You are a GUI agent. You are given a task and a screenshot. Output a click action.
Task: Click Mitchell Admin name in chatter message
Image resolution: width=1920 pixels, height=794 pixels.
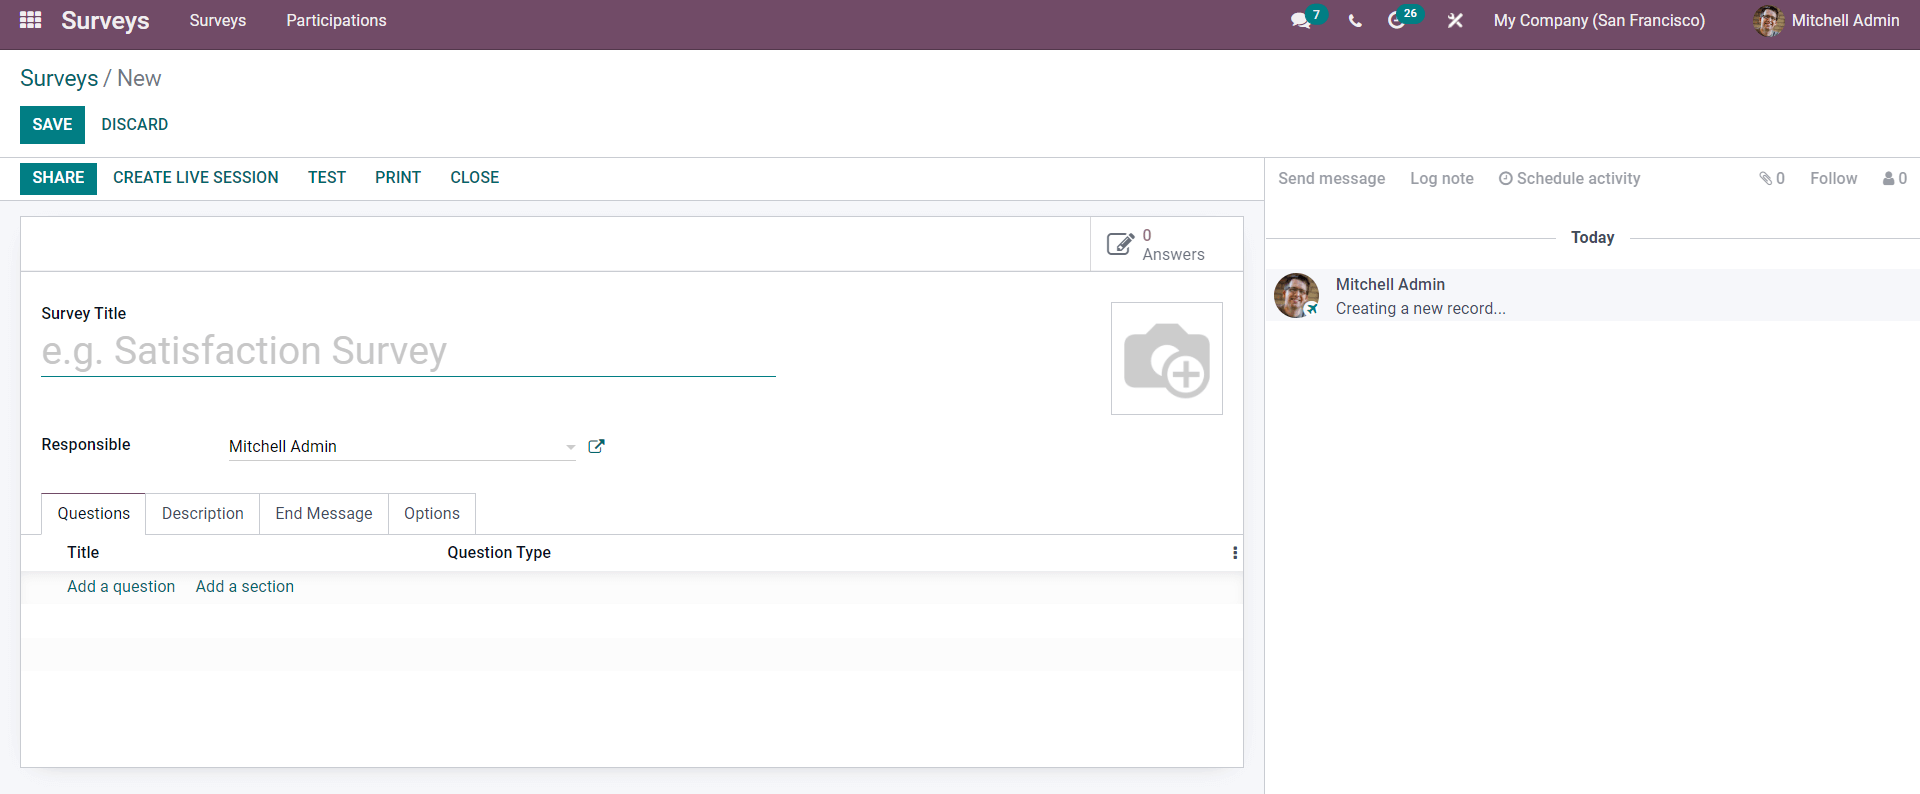[1390, 284]
